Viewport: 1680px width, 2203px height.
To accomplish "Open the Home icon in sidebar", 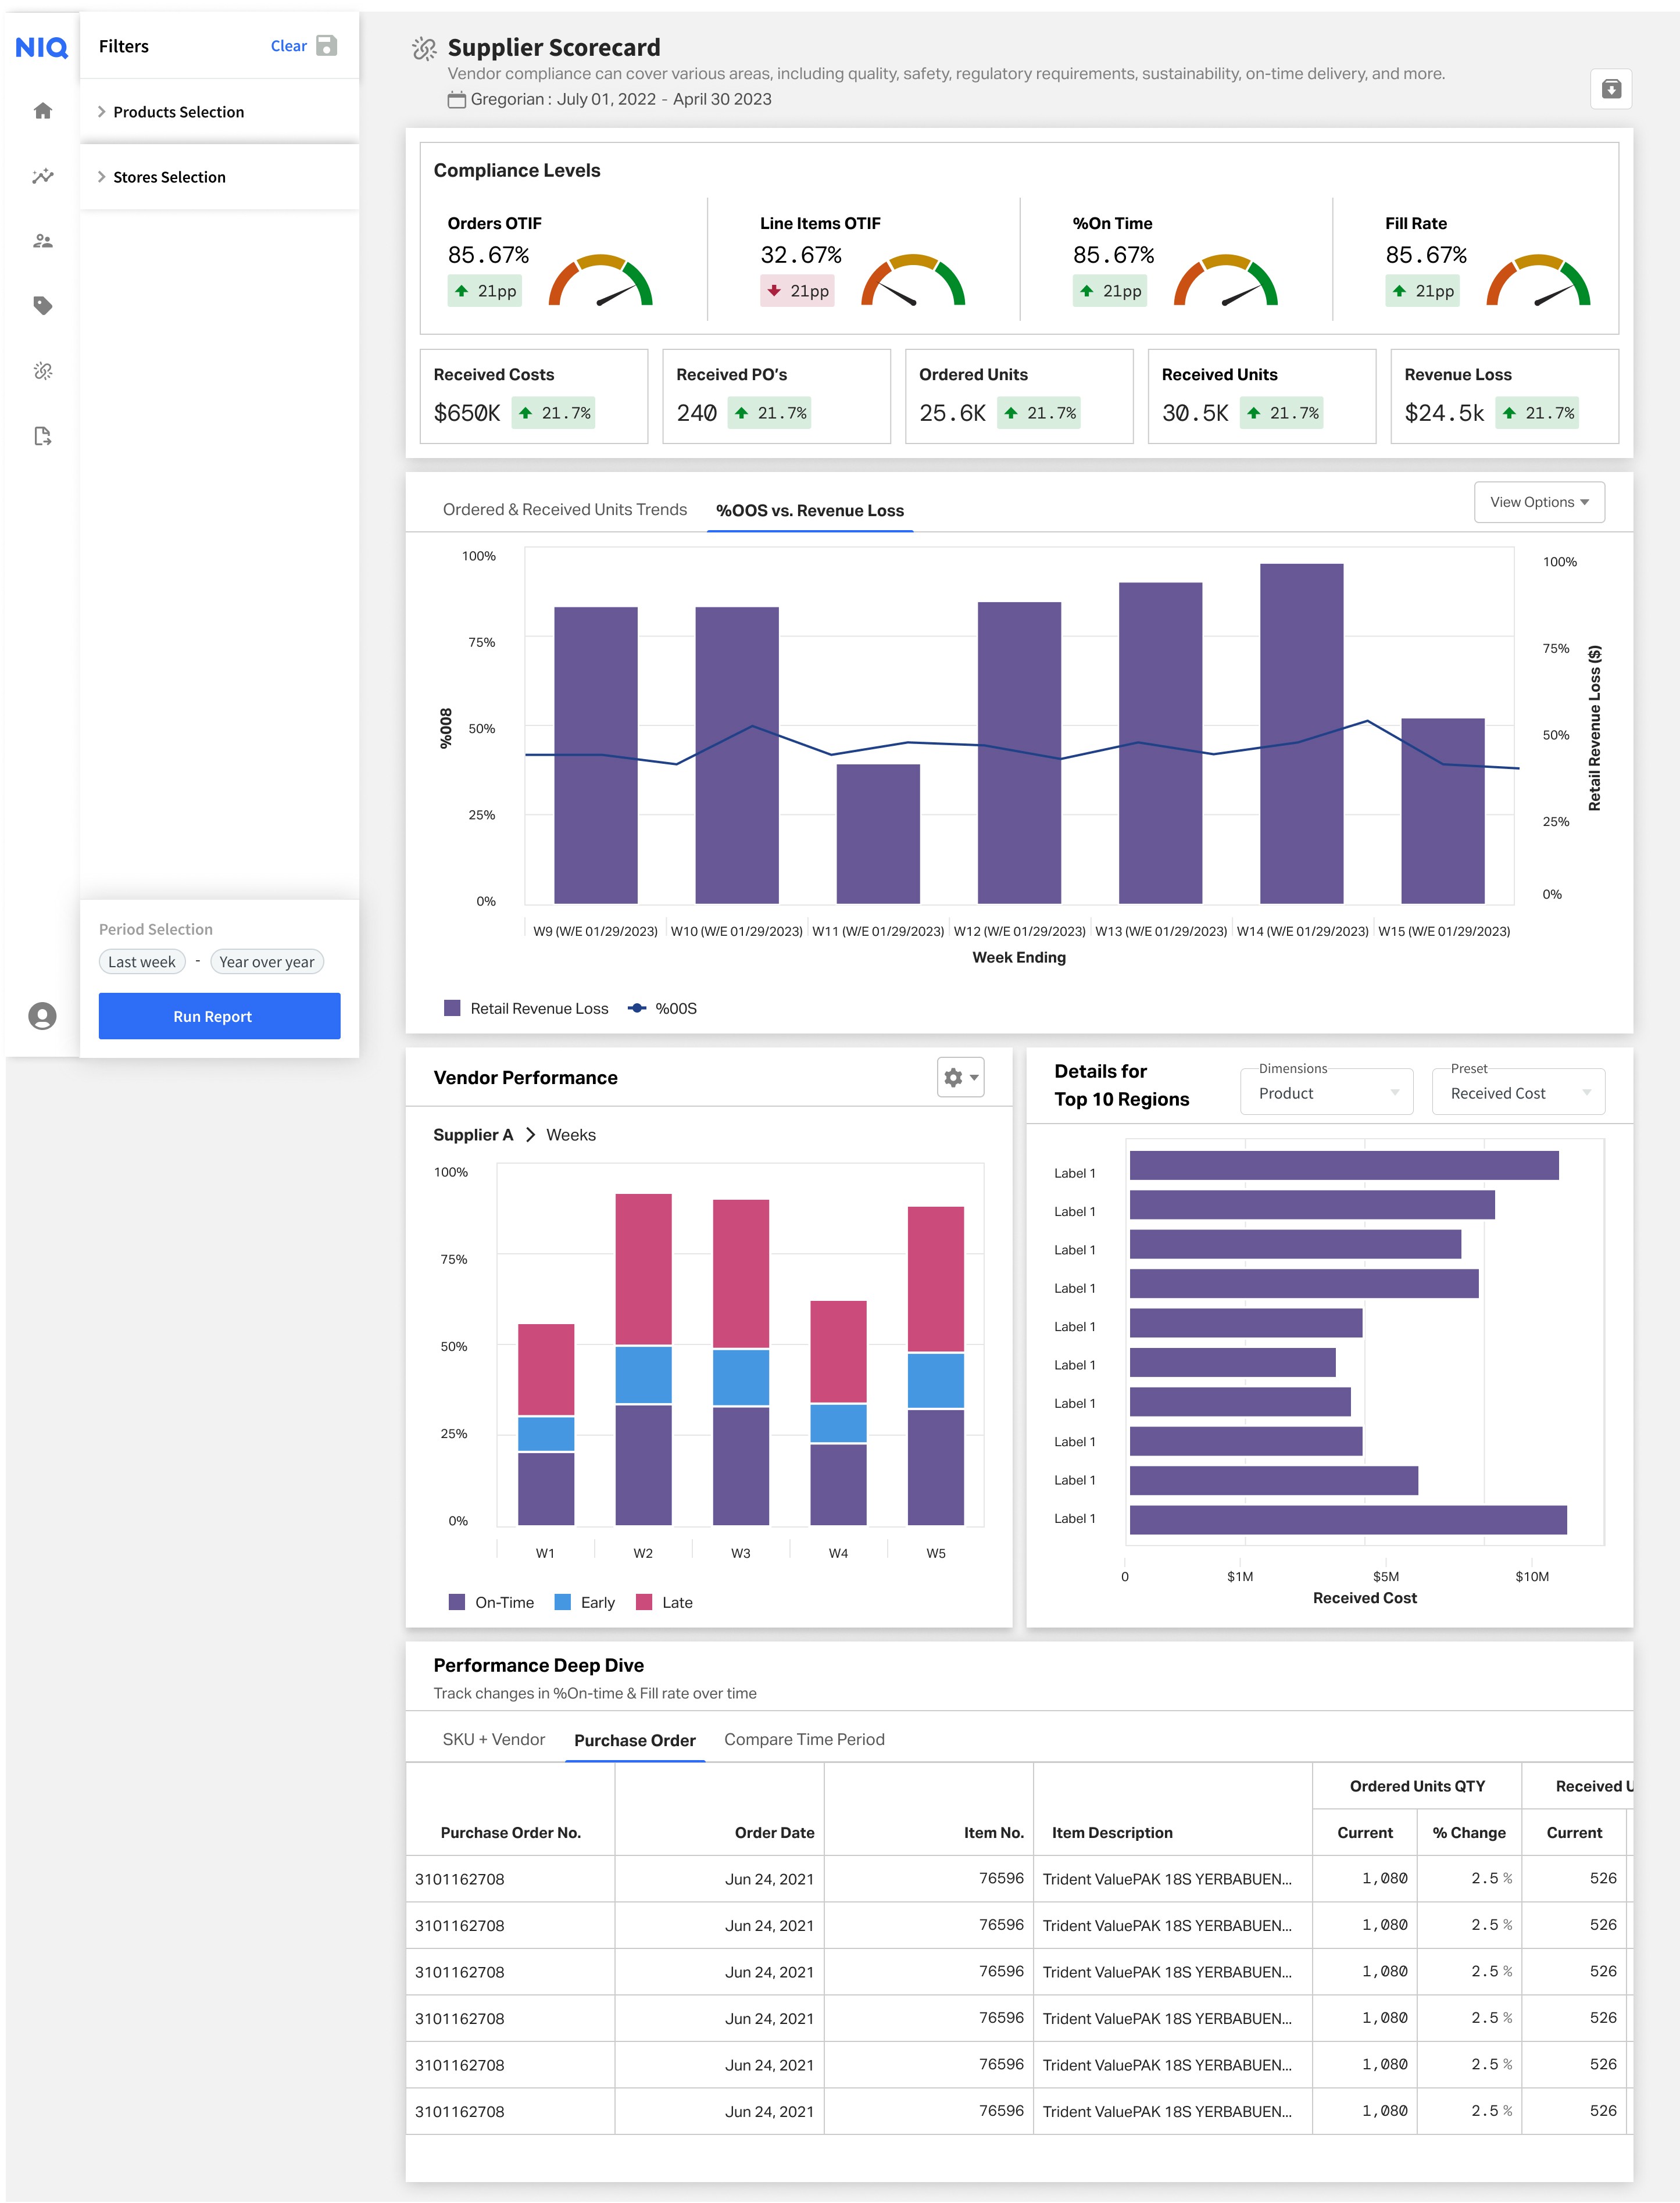I will pyautogui.click(x=42, y=111).
